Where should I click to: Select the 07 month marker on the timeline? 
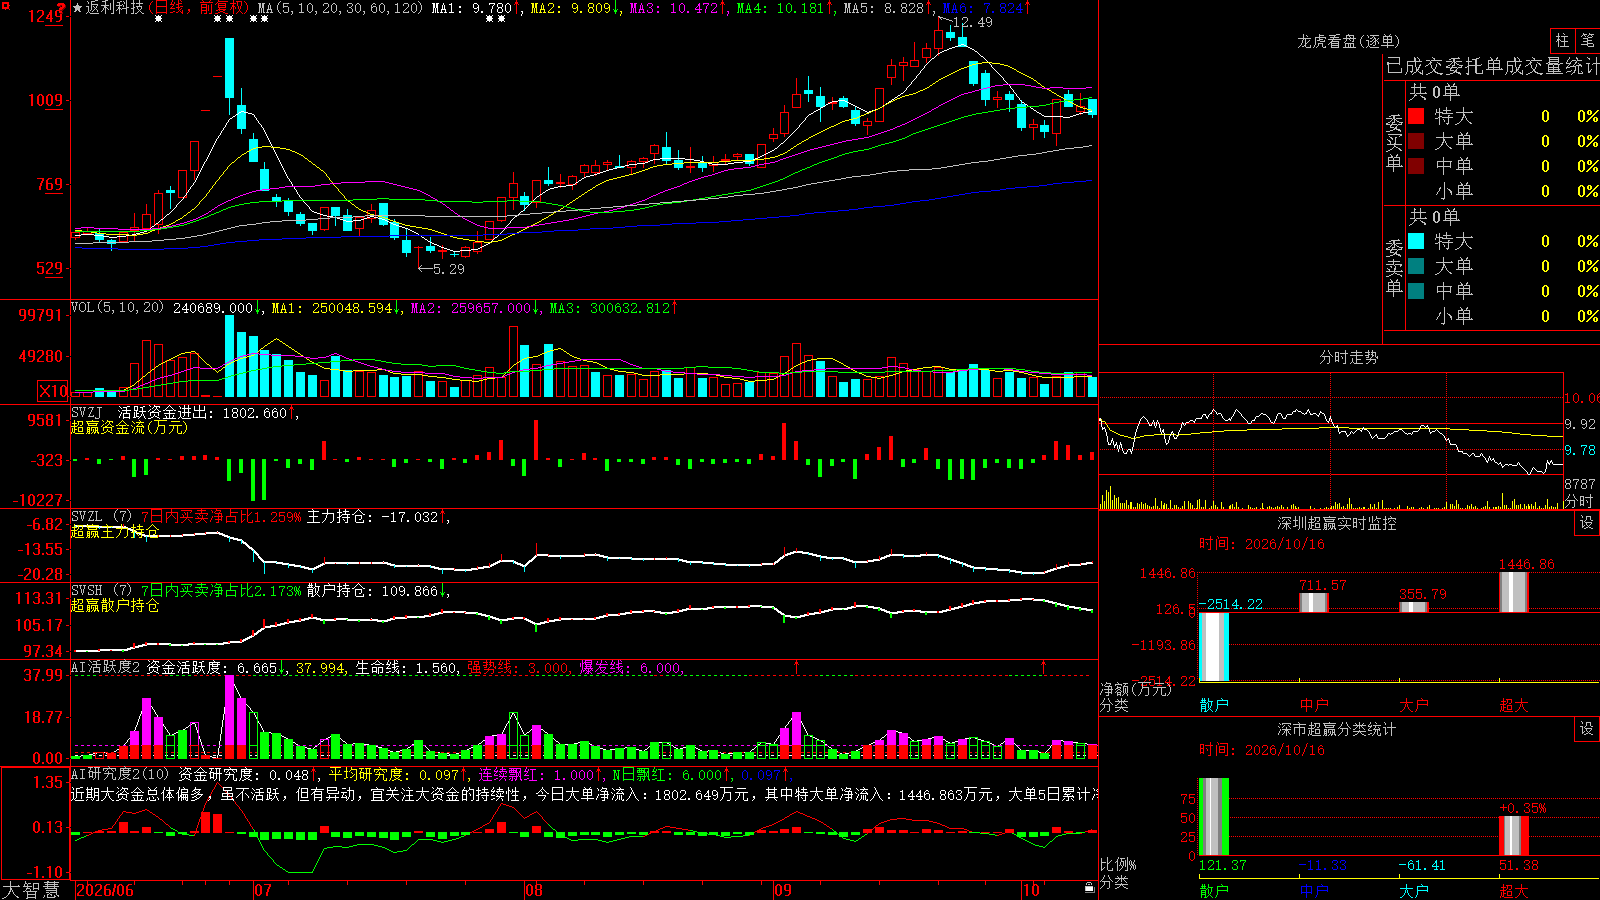[x=263, y=890]
